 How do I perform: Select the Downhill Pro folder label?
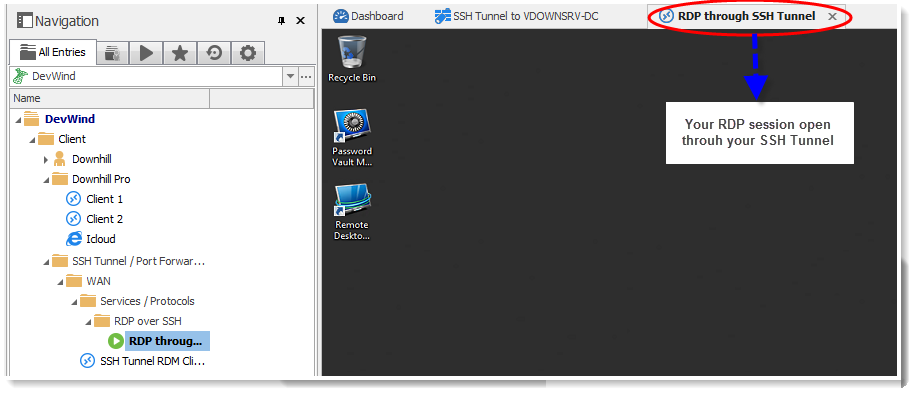coord(101,179)
